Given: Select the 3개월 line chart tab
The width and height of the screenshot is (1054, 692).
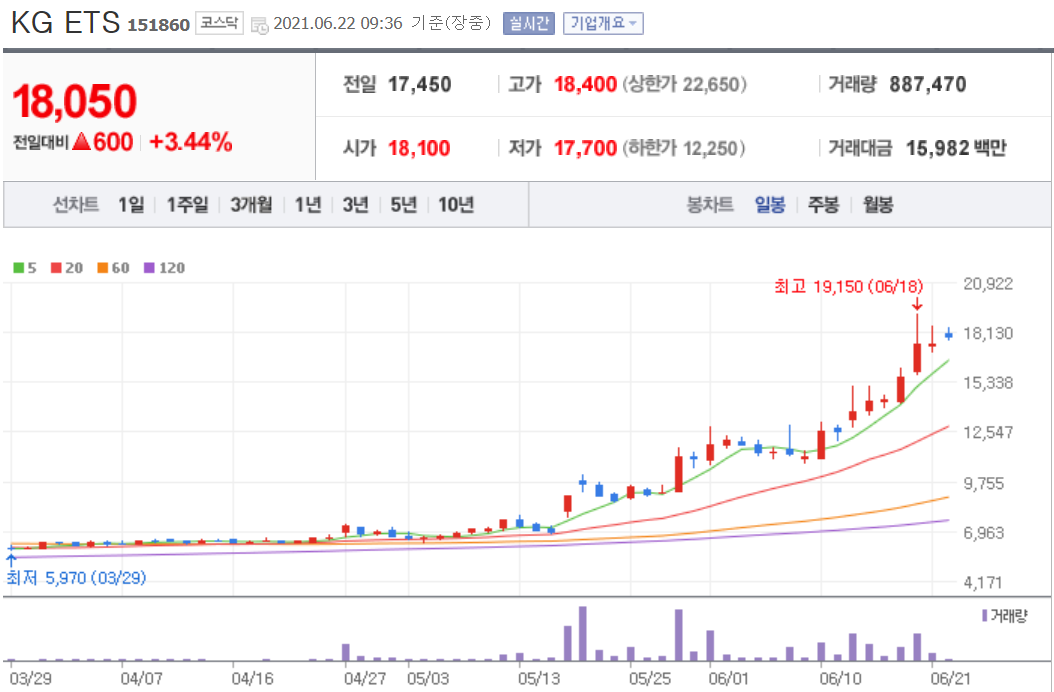Looking at the screenshot, I should coord(251,204).
